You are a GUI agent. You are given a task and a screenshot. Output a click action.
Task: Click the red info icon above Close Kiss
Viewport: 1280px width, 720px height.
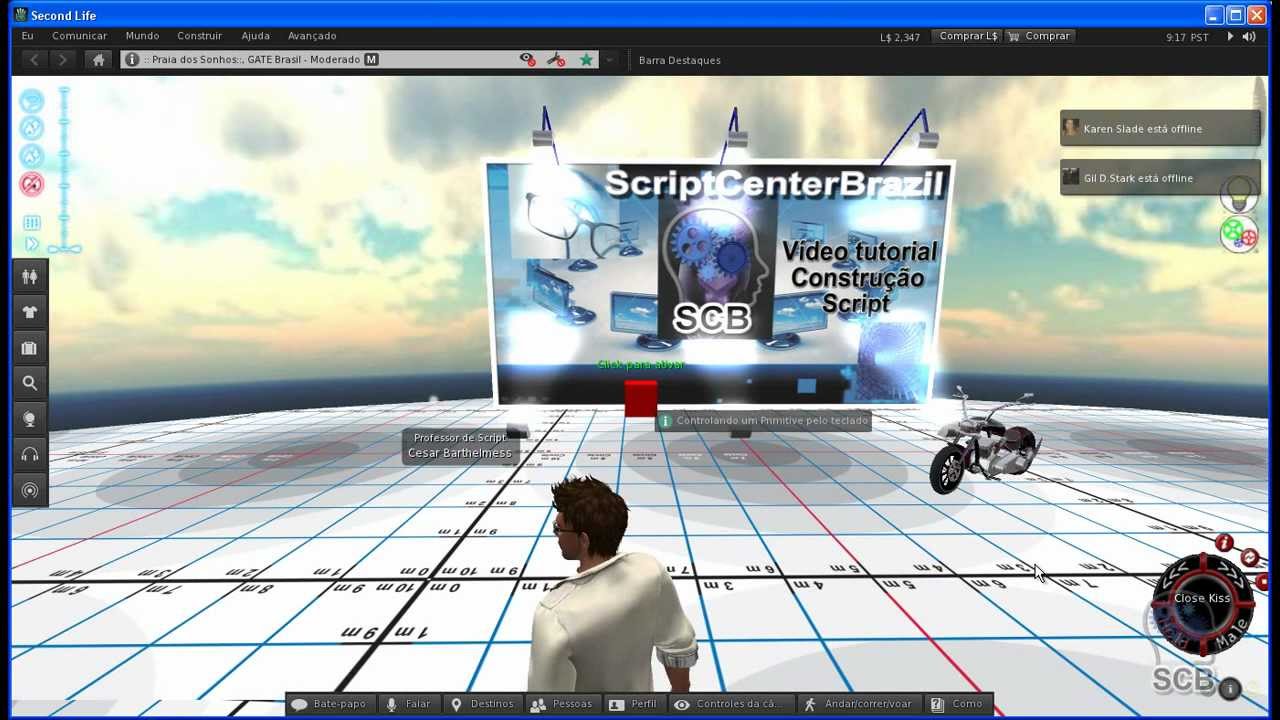[x=1224, y=543]
